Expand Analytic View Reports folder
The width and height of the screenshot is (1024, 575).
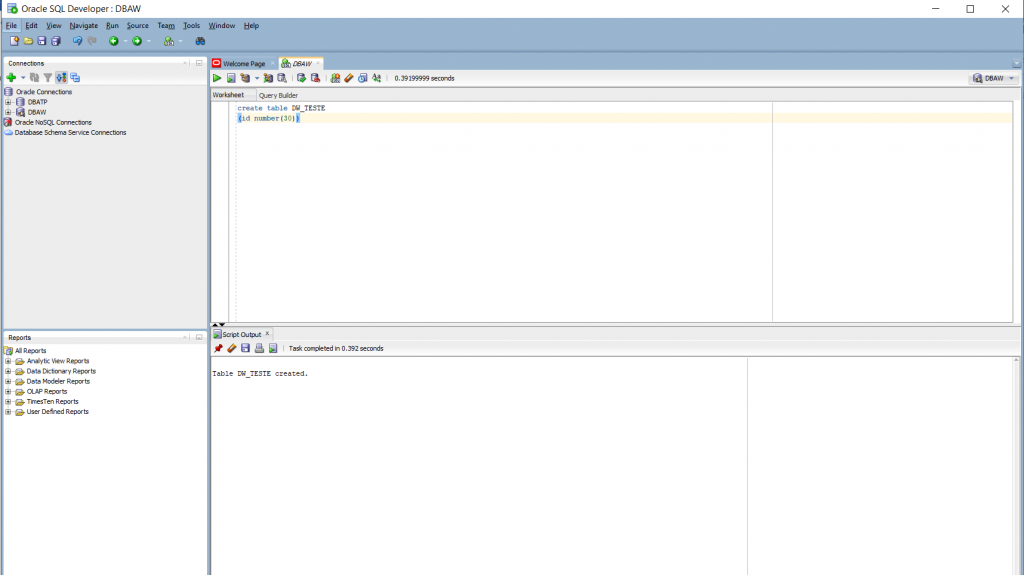pyautogui.click(x=8, y=361)
